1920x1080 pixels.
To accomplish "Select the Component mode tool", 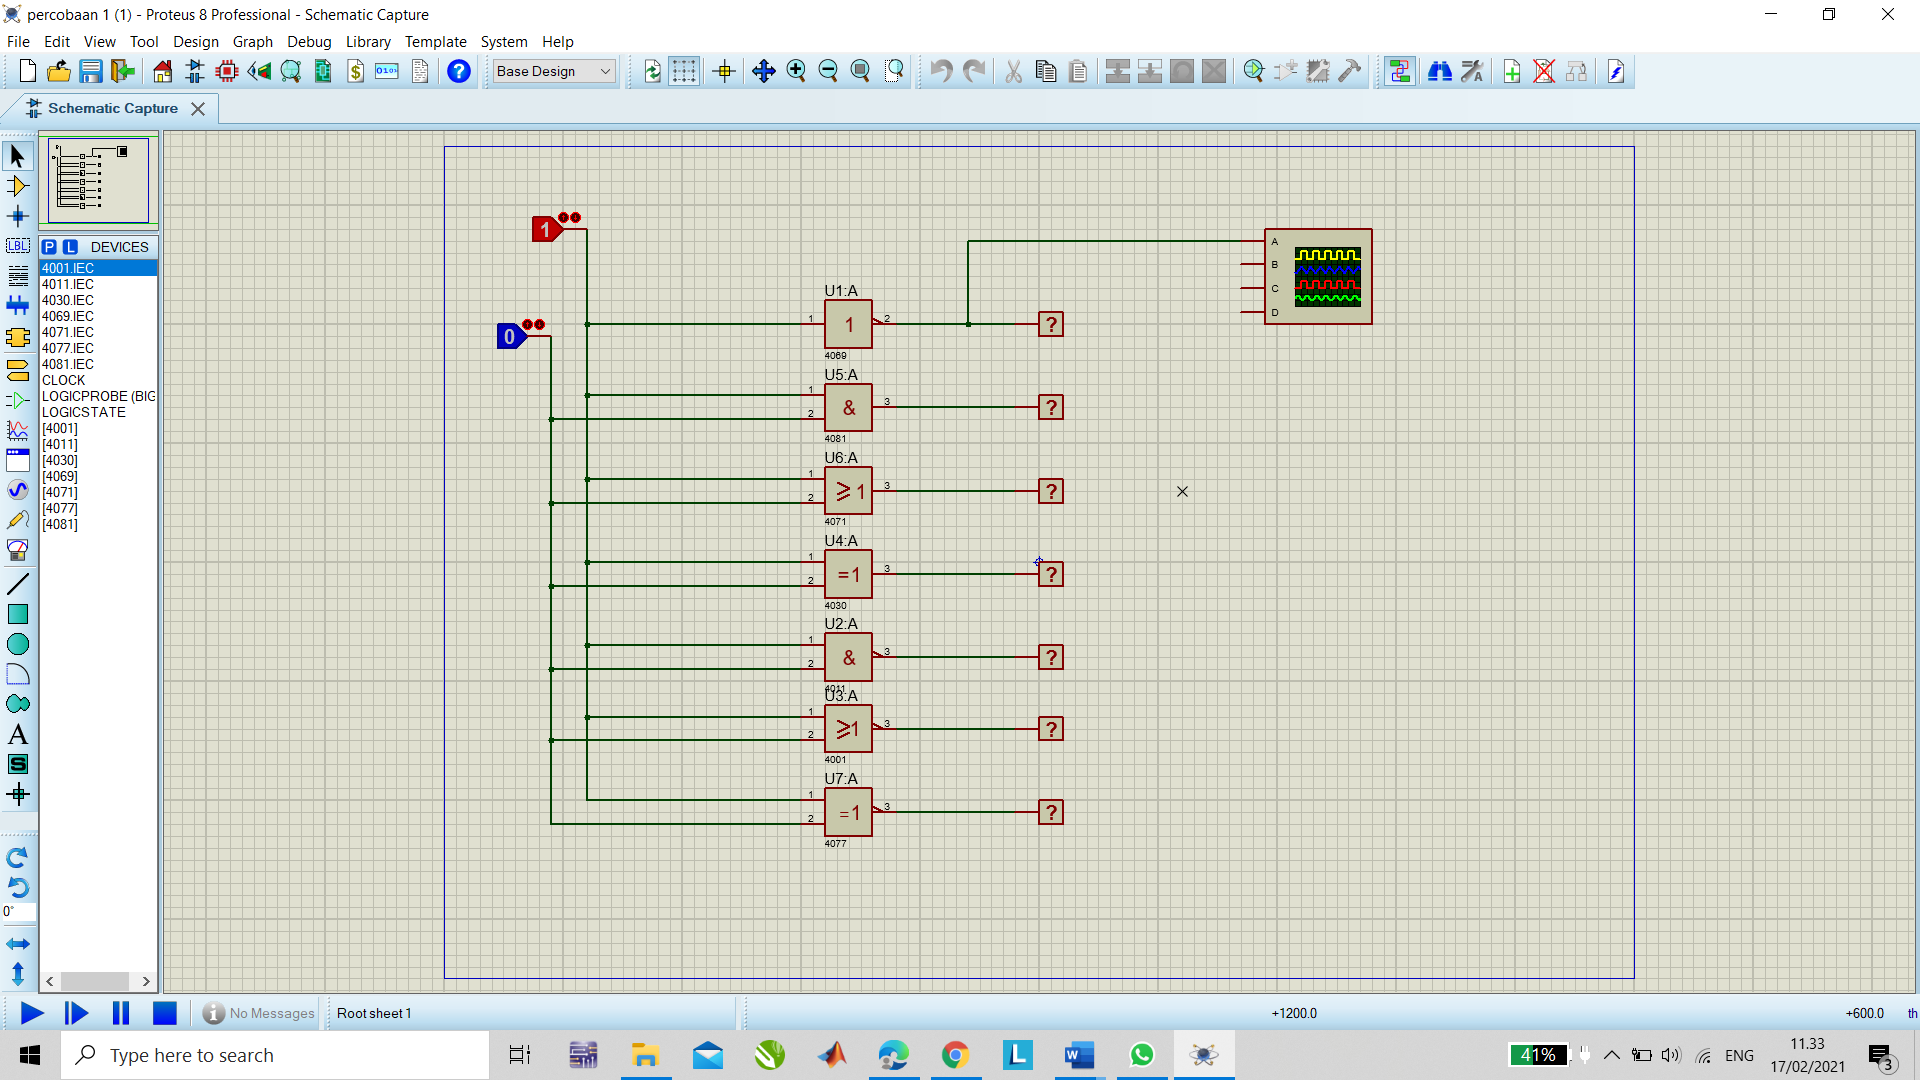I will 17,186.
